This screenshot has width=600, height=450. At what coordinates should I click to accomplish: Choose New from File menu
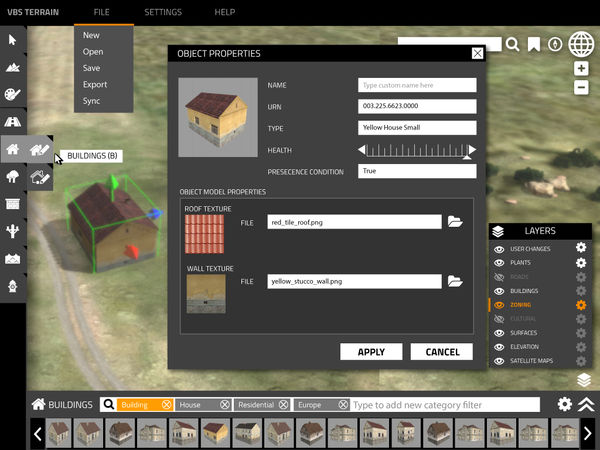click(x=91, y=35)
